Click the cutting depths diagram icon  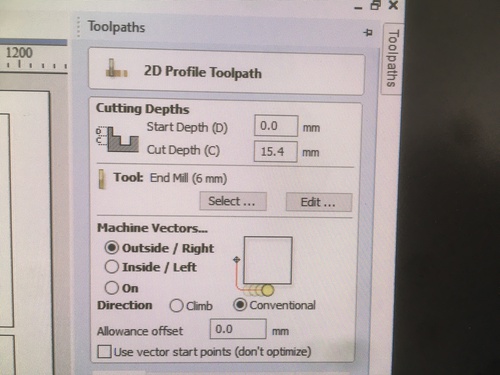(x=117, y=139)
